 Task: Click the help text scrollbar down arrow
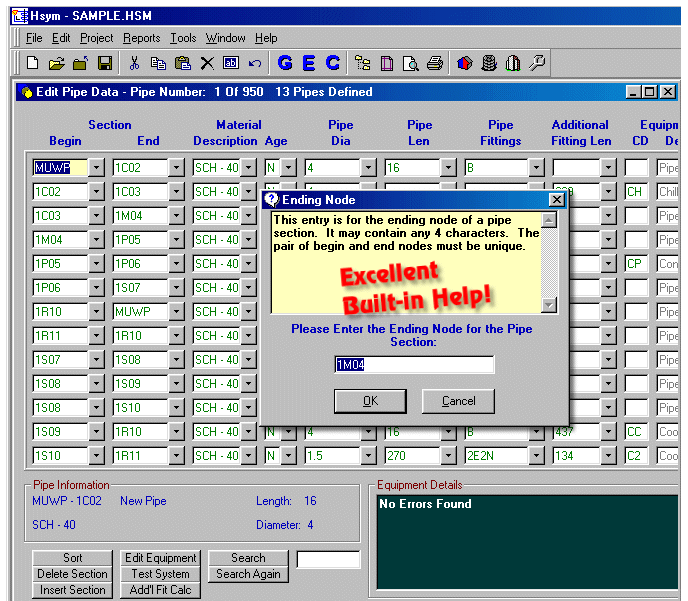tap(549, 305)
